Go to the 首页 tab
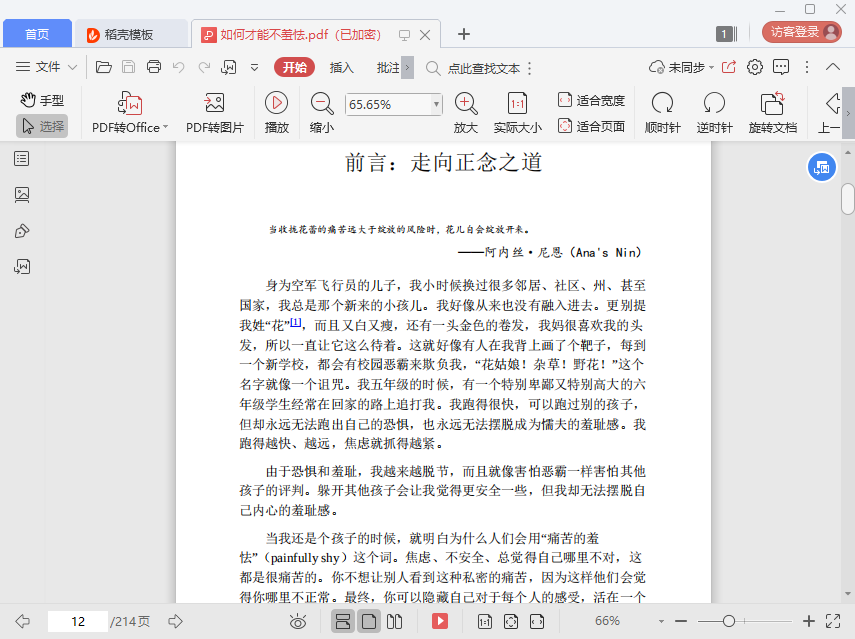855x639 pixels. (37, 34)
